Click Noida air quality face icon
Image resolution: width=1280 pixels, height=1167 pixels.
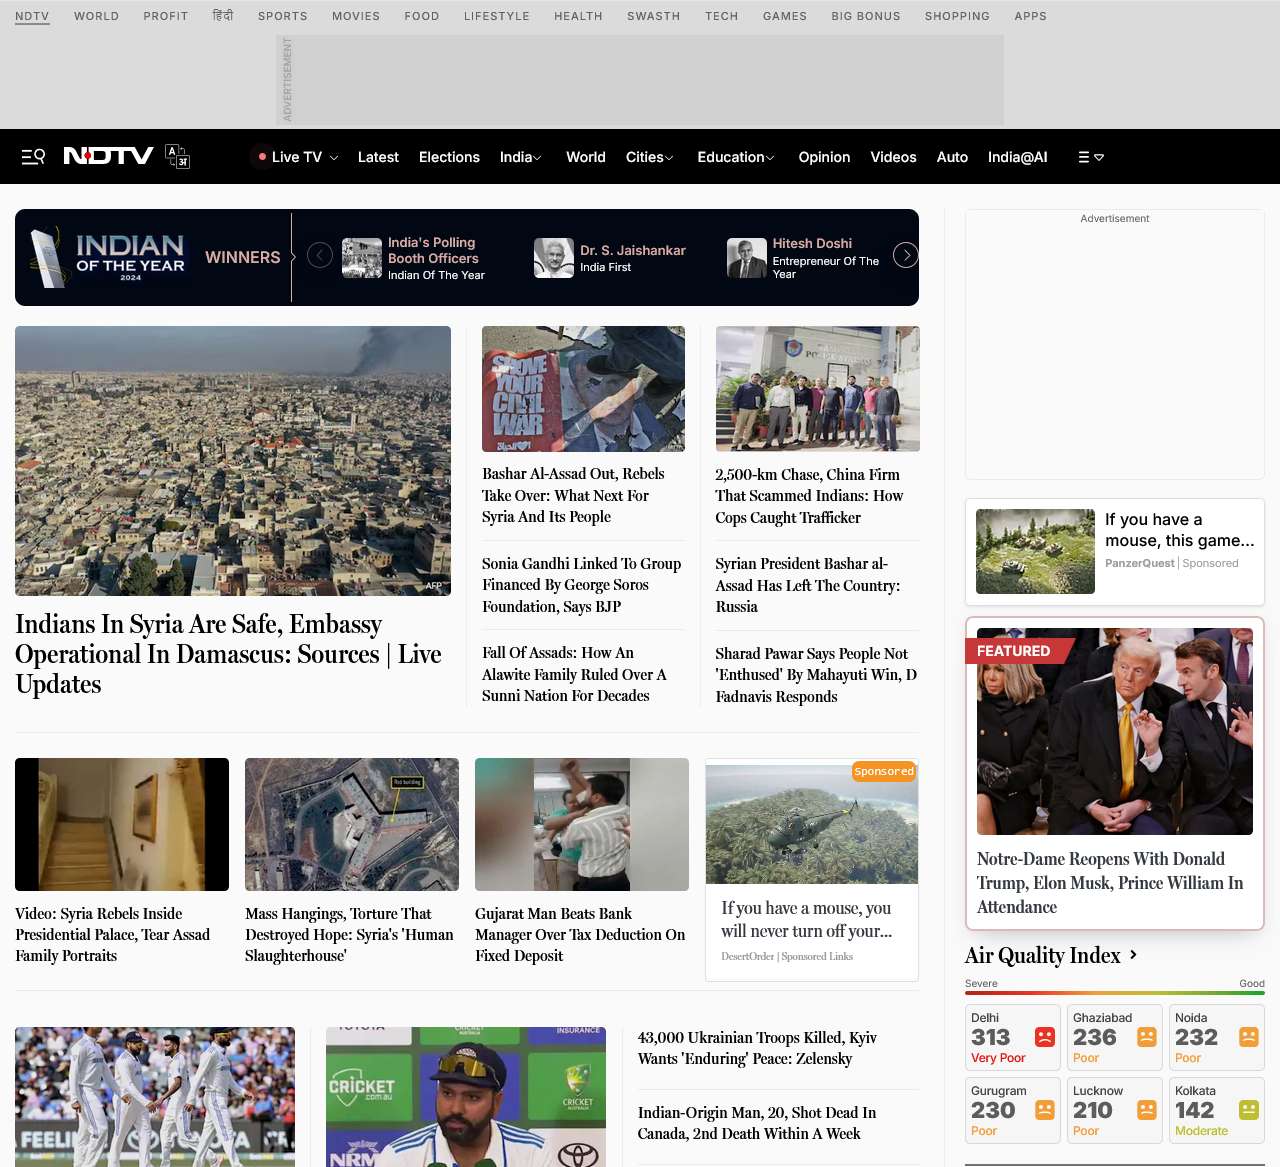tap(1249, 1037)
